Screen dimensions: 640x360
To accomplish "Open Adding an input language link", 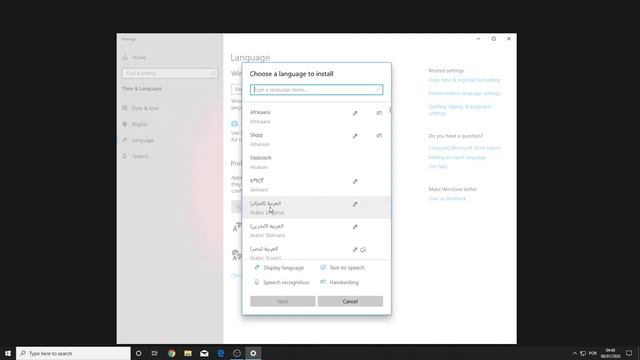I will pyautogui.click(x=457, y=157).
